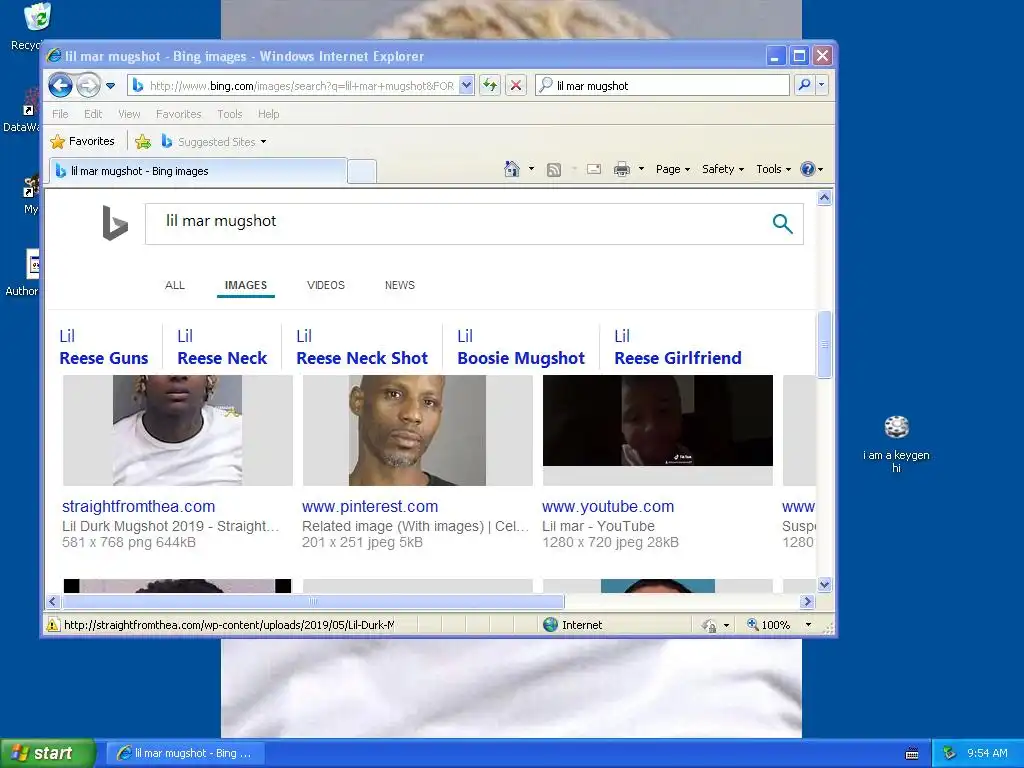Click the vertical scrollbar up arrow
Image resolution: width=1024 pixels, height=768 pixels.
[x=824, y=197]
